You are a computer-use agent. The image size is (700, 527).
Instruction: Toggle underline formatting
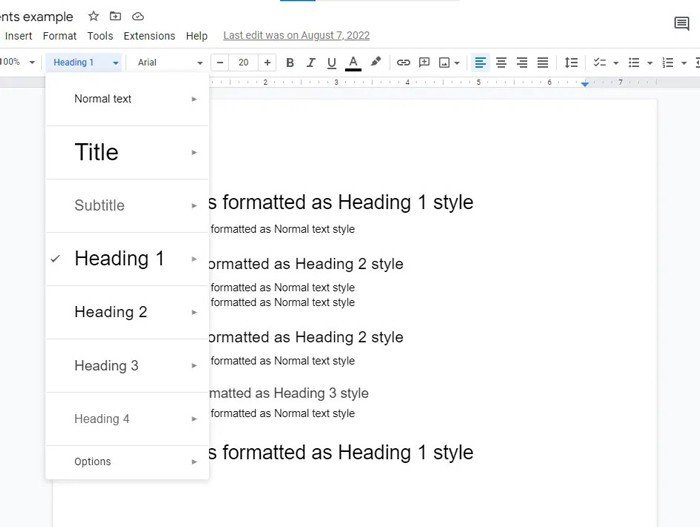332,62
